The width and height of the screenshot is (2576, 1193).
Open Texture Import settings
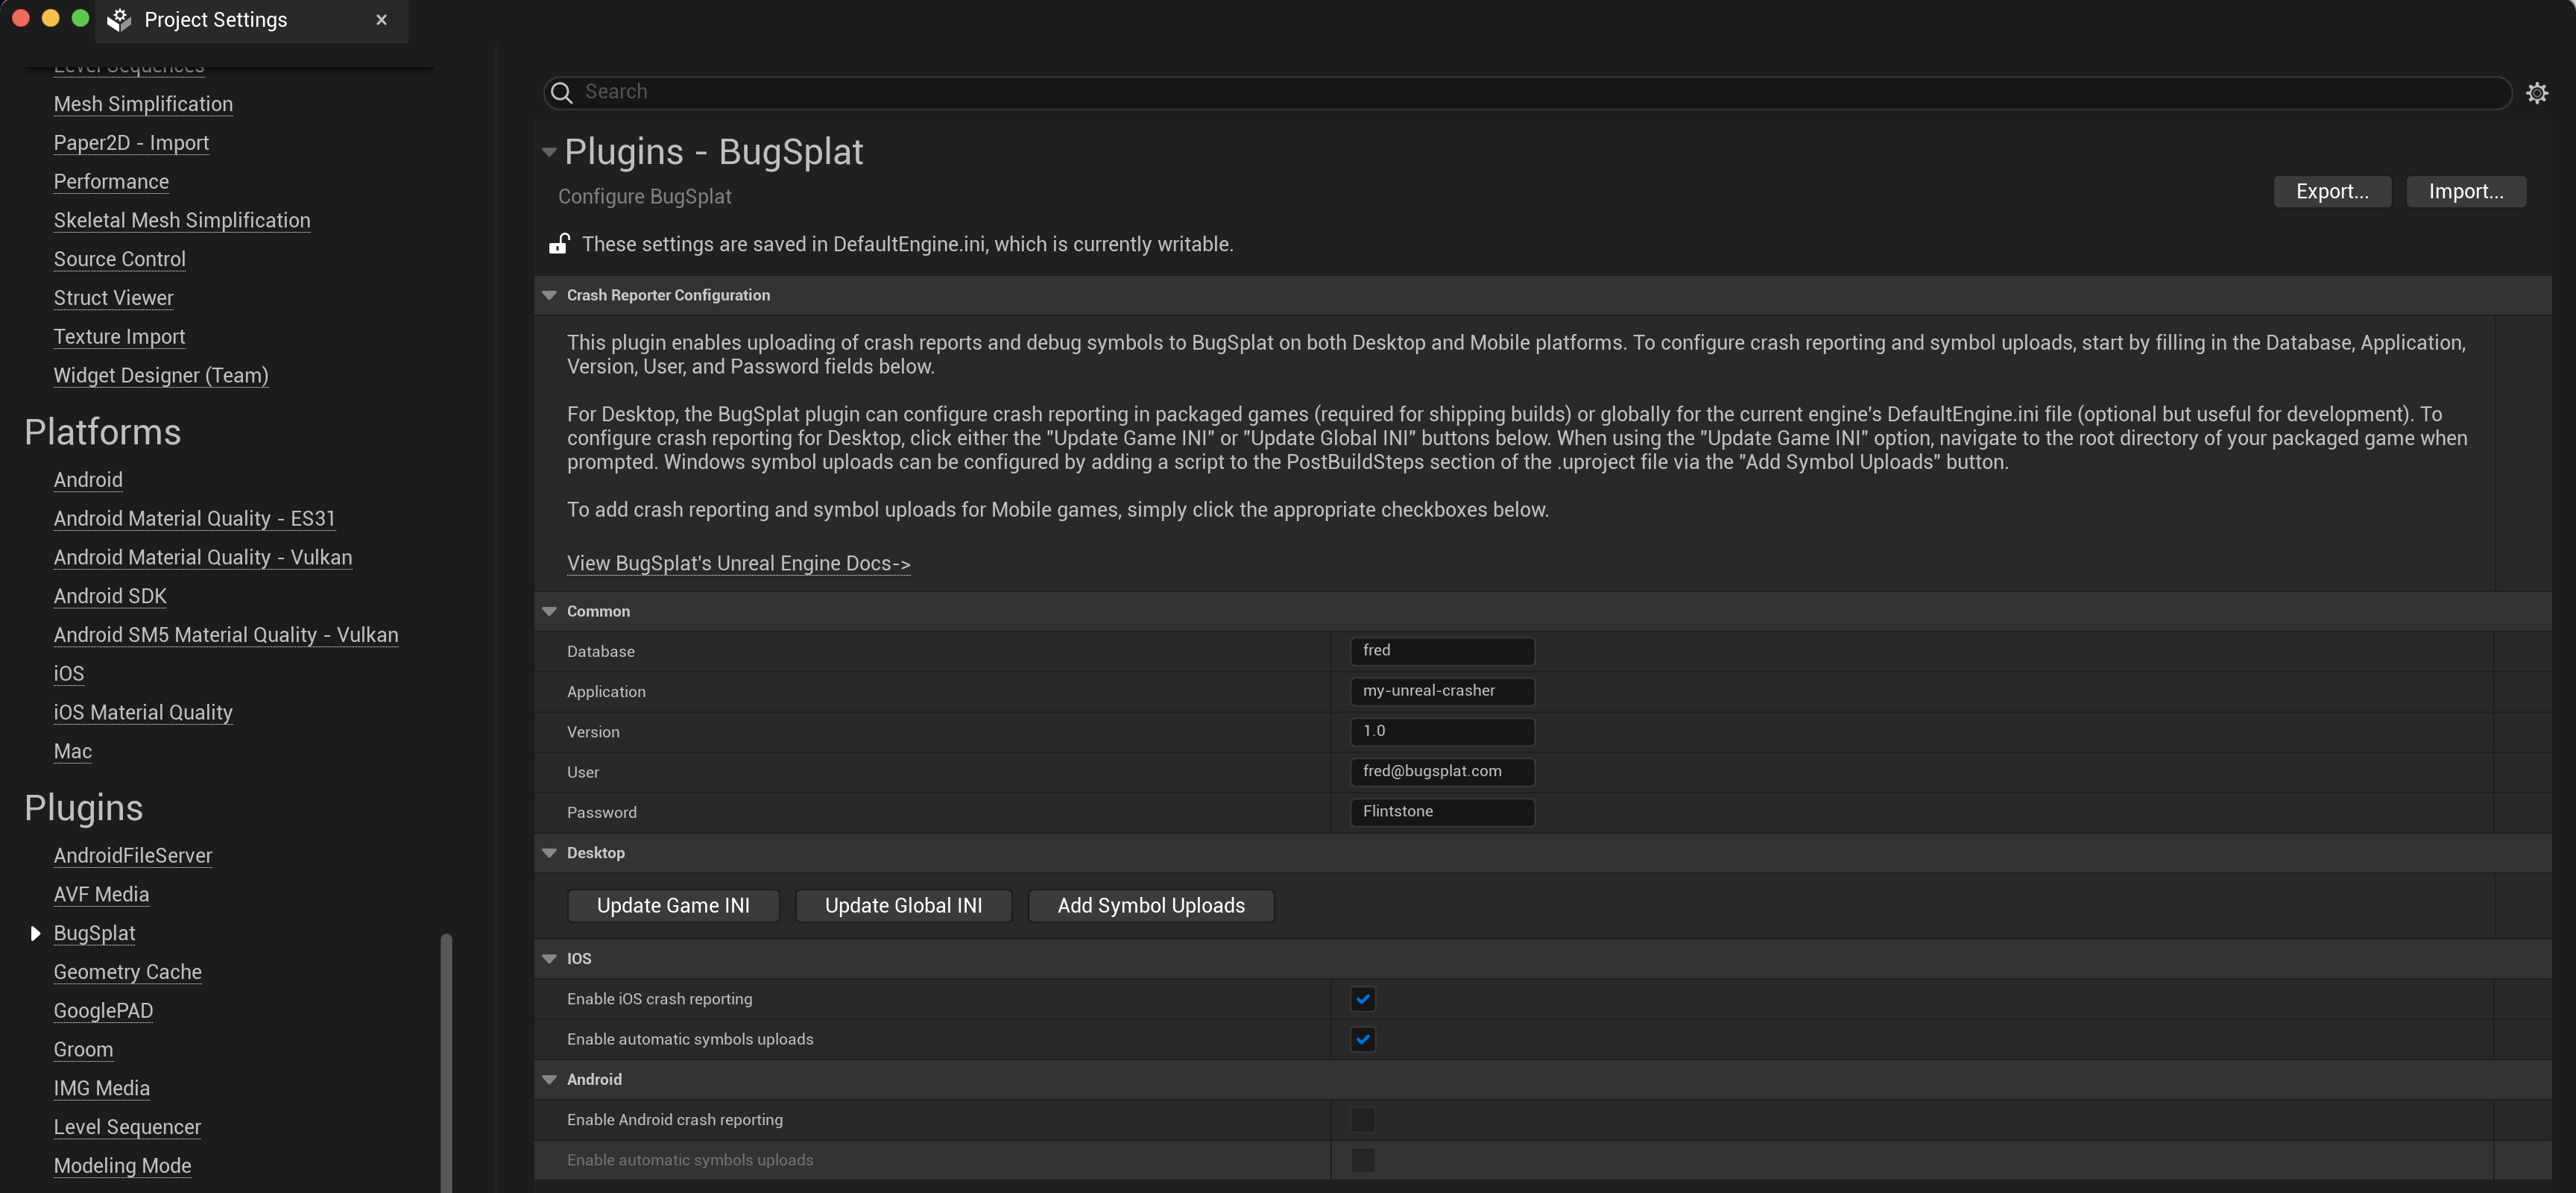[x=119, y=337]
